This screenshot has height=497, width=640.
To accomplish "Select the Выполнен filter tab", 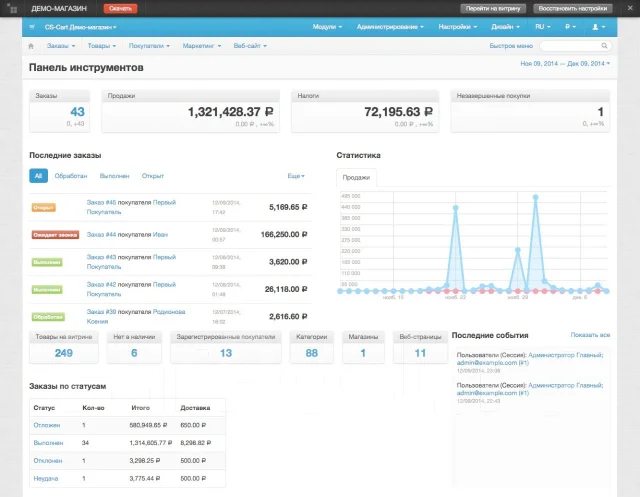I will click(114, 176).
